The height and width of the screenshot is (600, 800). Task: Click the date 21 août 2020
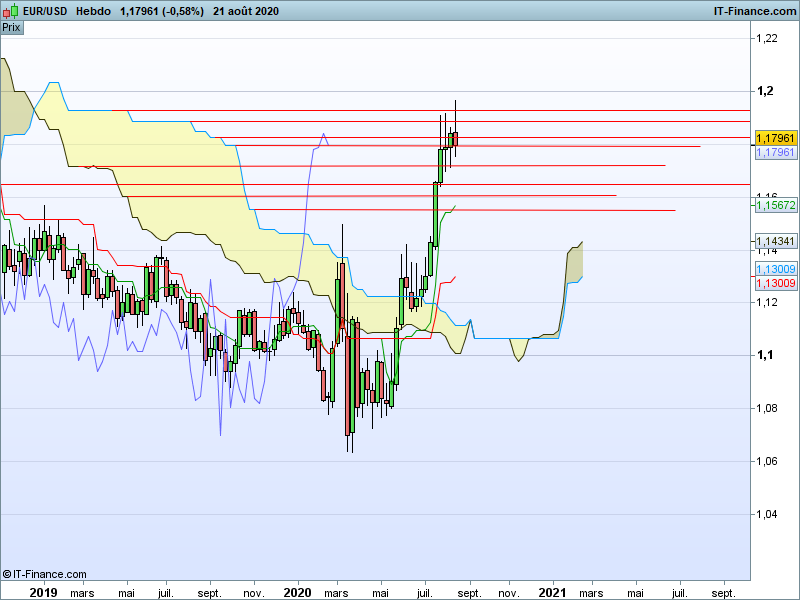[246, 11]
